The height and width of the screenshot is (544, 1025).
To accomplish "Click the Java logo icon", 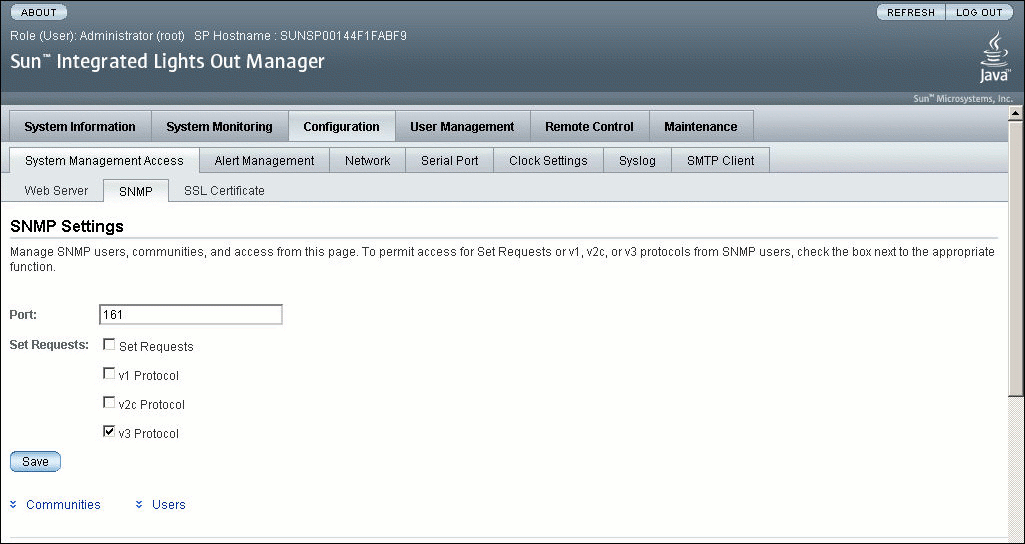I will [x=995, y=57].
